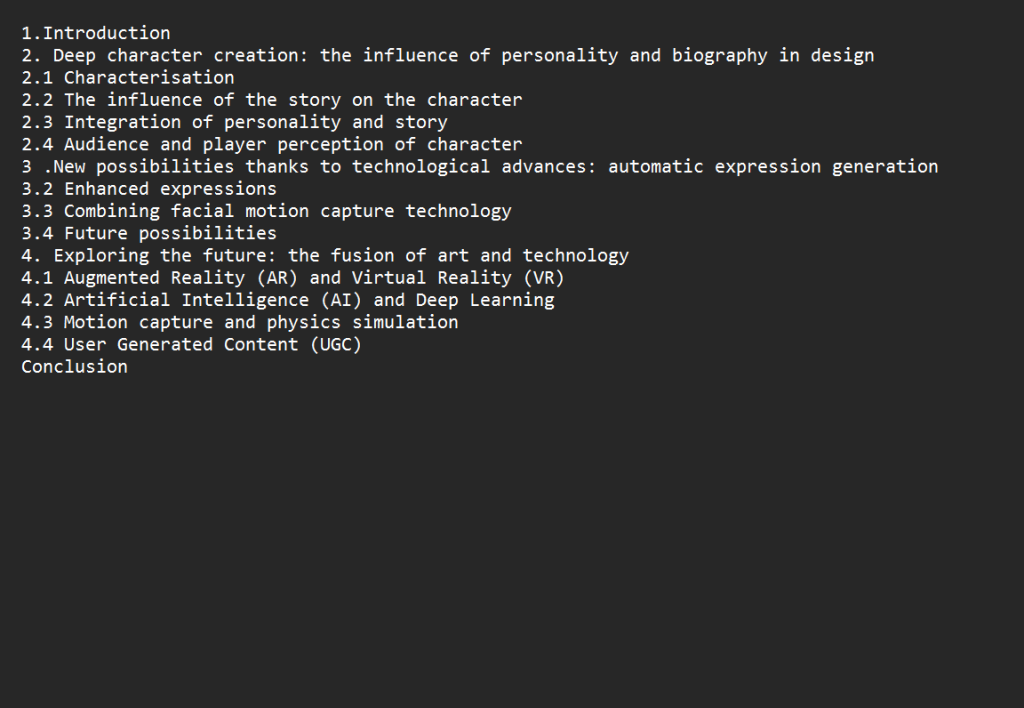The width and height of the screenshot is (1024, 708).
Task: Click '4.2 Artificial Intelligence (AI)' line
Action: [x=288, y=300]
